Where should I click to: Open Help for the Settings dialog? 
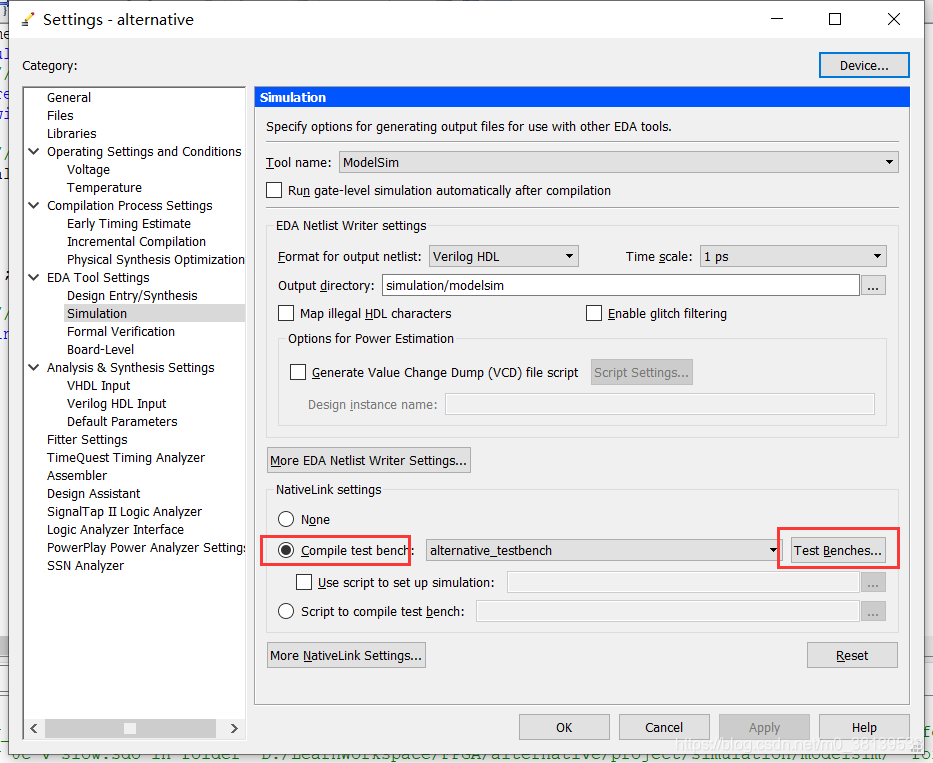(863, 727)
